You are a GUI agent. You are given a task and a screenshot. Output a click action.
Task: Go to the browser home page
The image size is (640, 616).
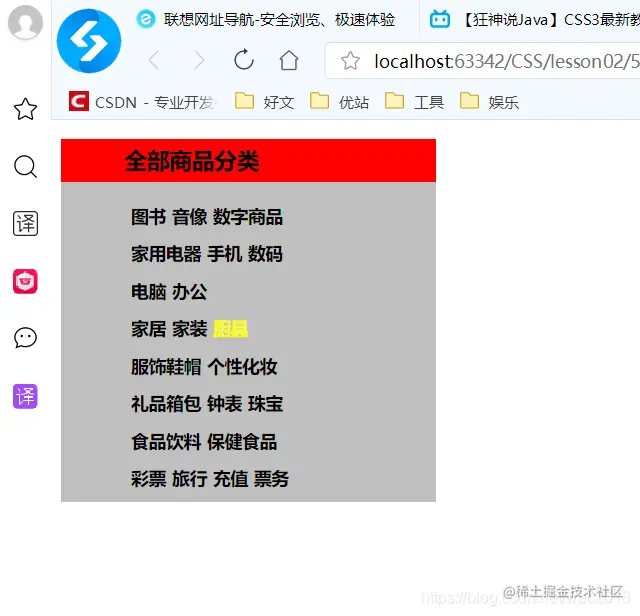click(289, 60)
